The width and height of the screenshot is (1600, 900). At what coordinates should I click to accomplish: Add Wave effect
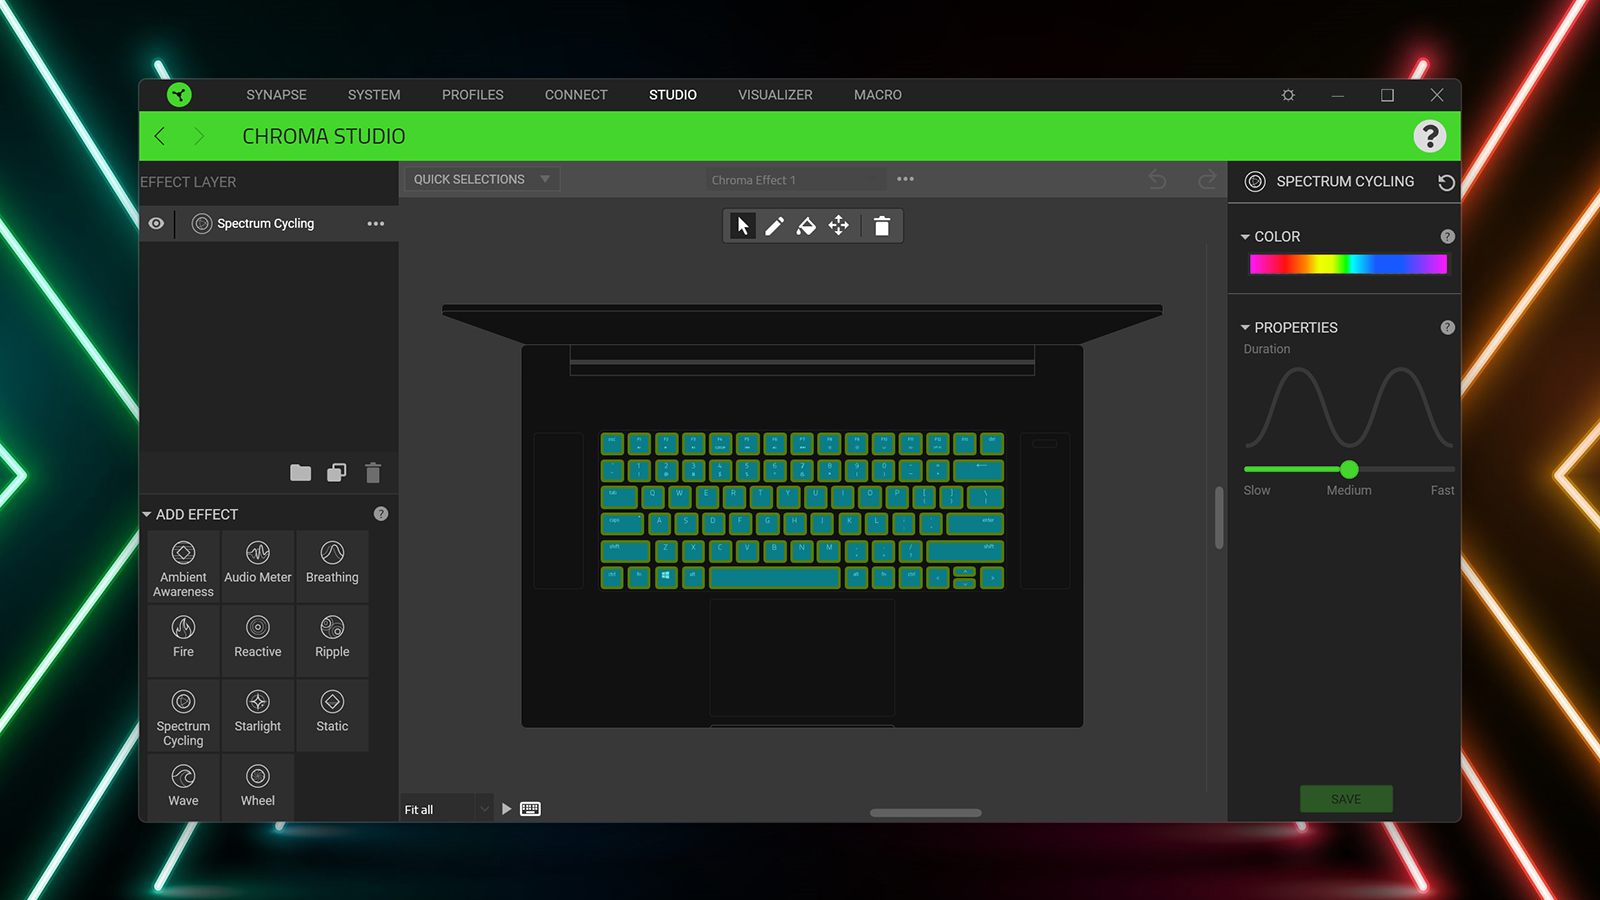[183, 788]
